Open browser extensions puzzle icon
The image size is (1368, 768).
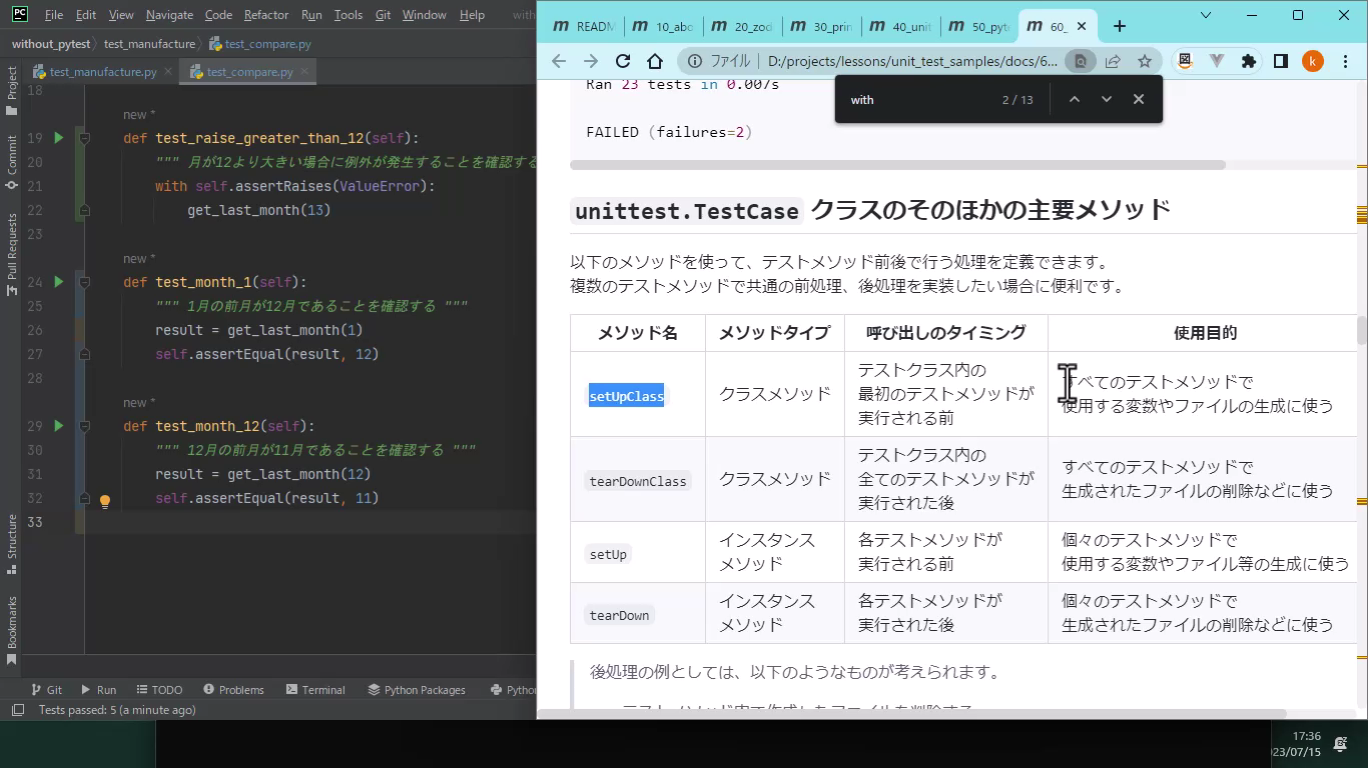coord(1248,61)
